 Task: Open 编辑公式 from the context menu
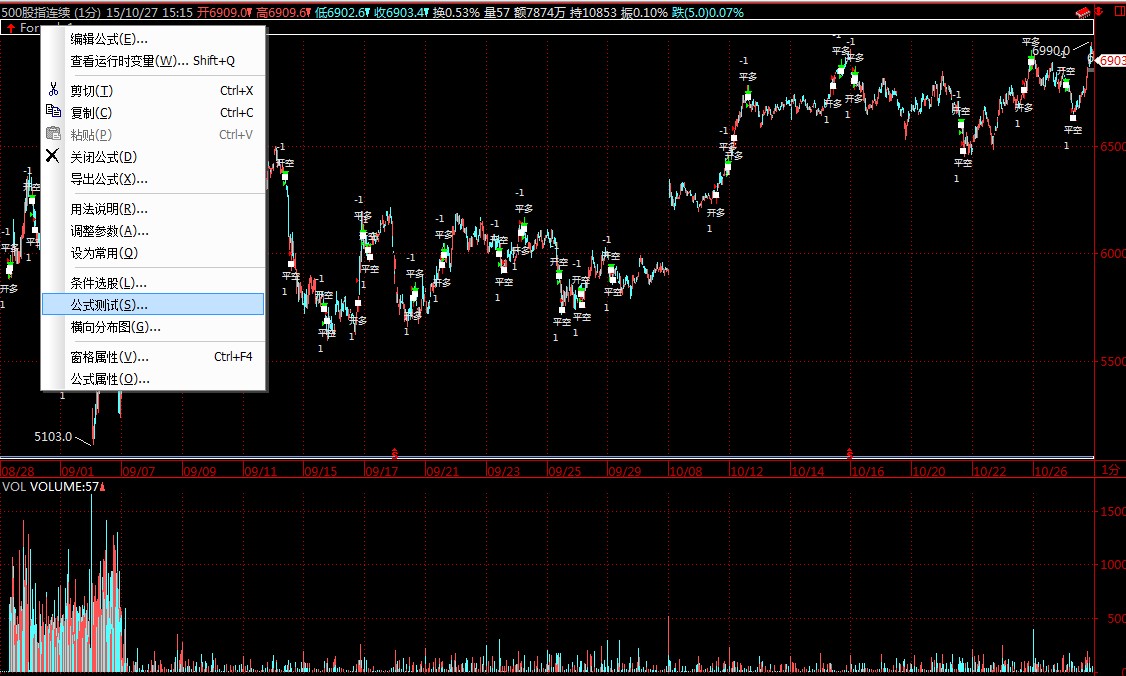108,39
